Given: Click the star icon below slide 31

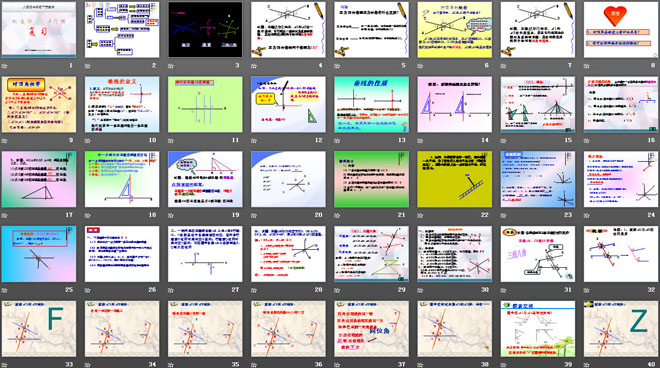Looking at the screenshot, I should point(504,290).
